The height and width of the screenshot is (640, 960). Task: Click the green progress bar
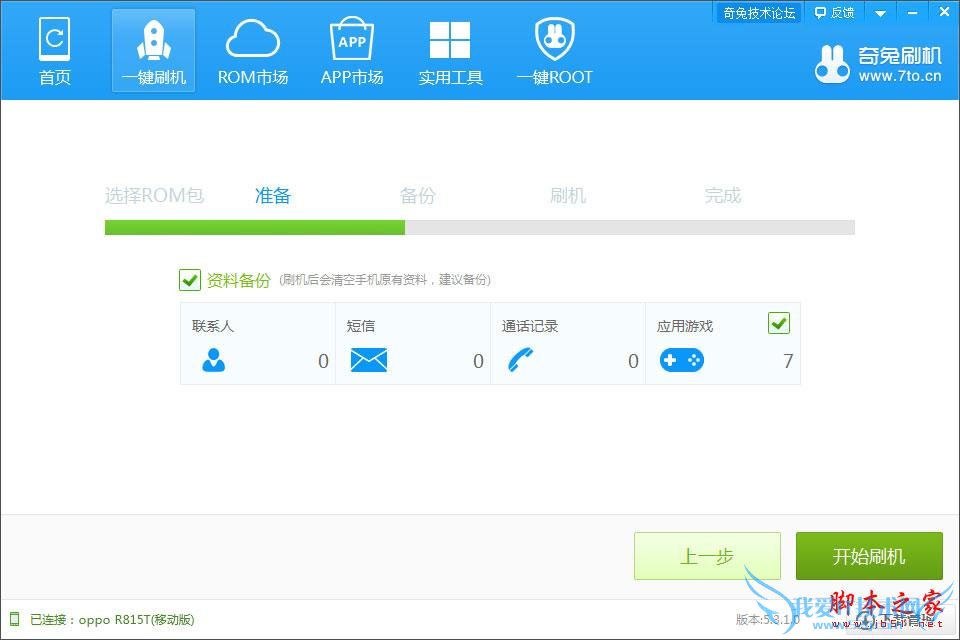click(x=253, y=227)
